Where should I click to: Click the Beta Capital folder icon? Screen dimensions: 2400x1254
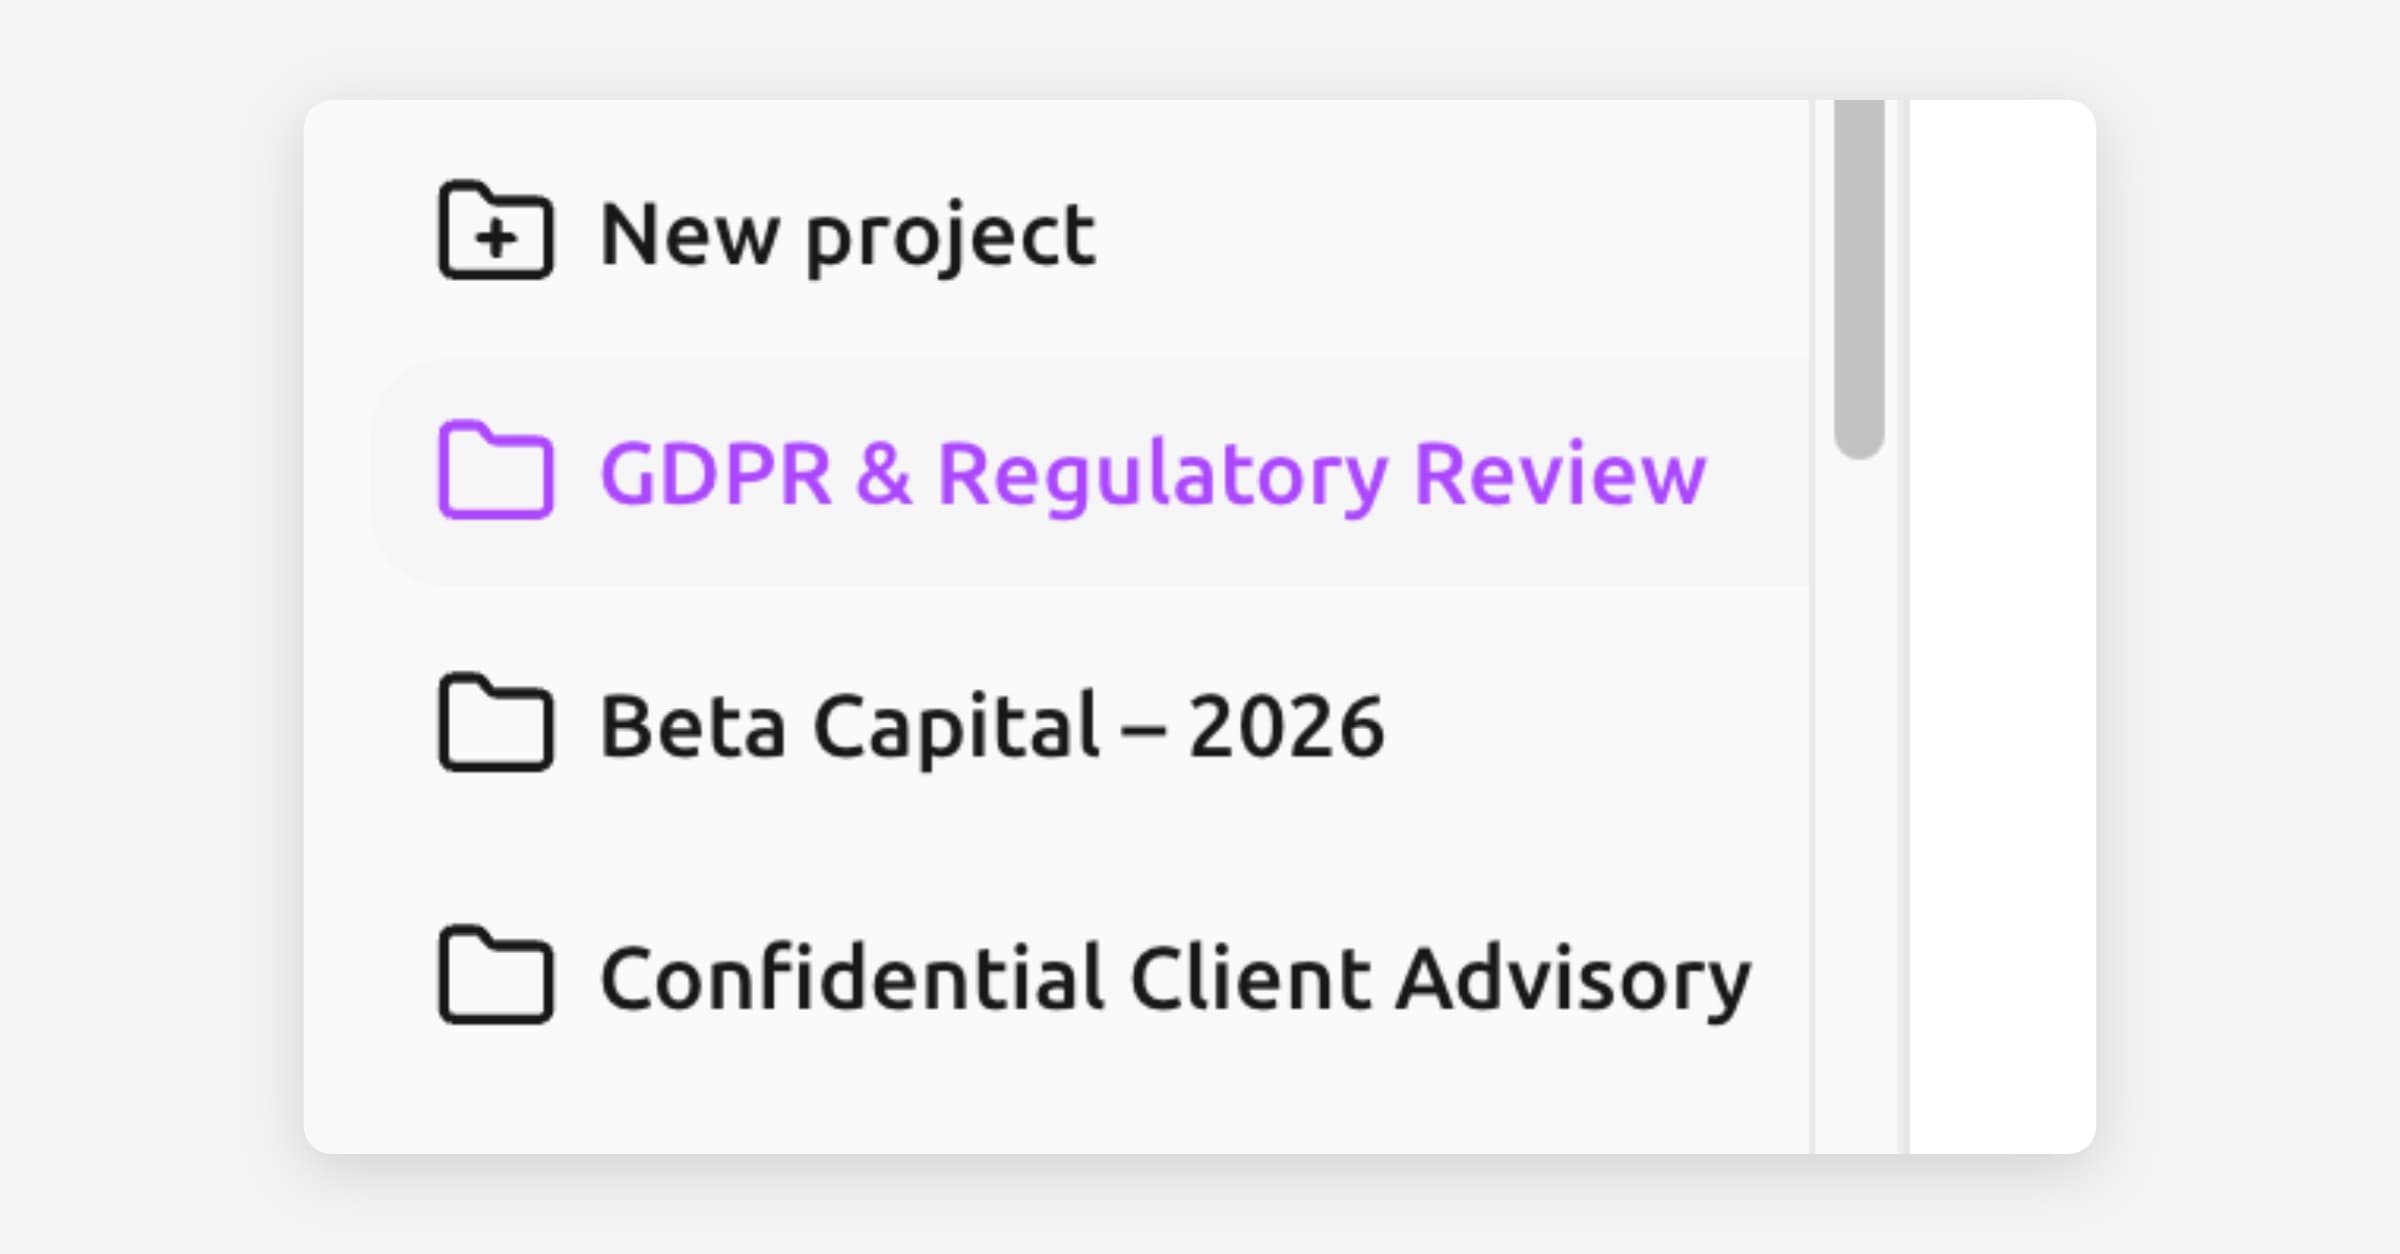tap(495, 723)
